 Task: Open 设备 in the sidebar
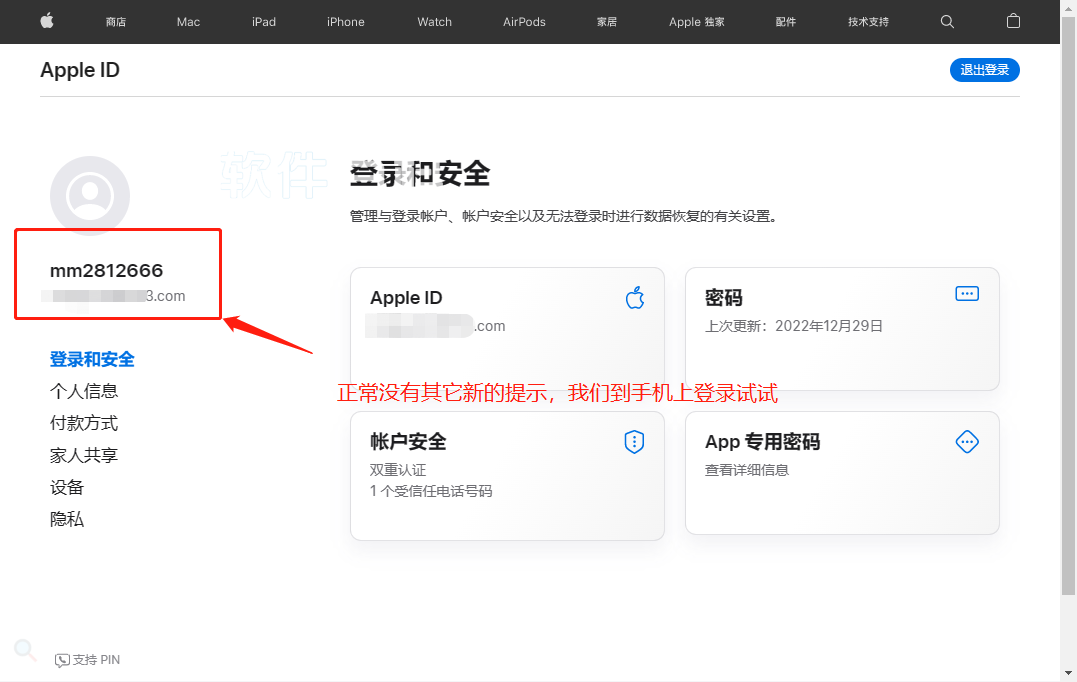67,487
